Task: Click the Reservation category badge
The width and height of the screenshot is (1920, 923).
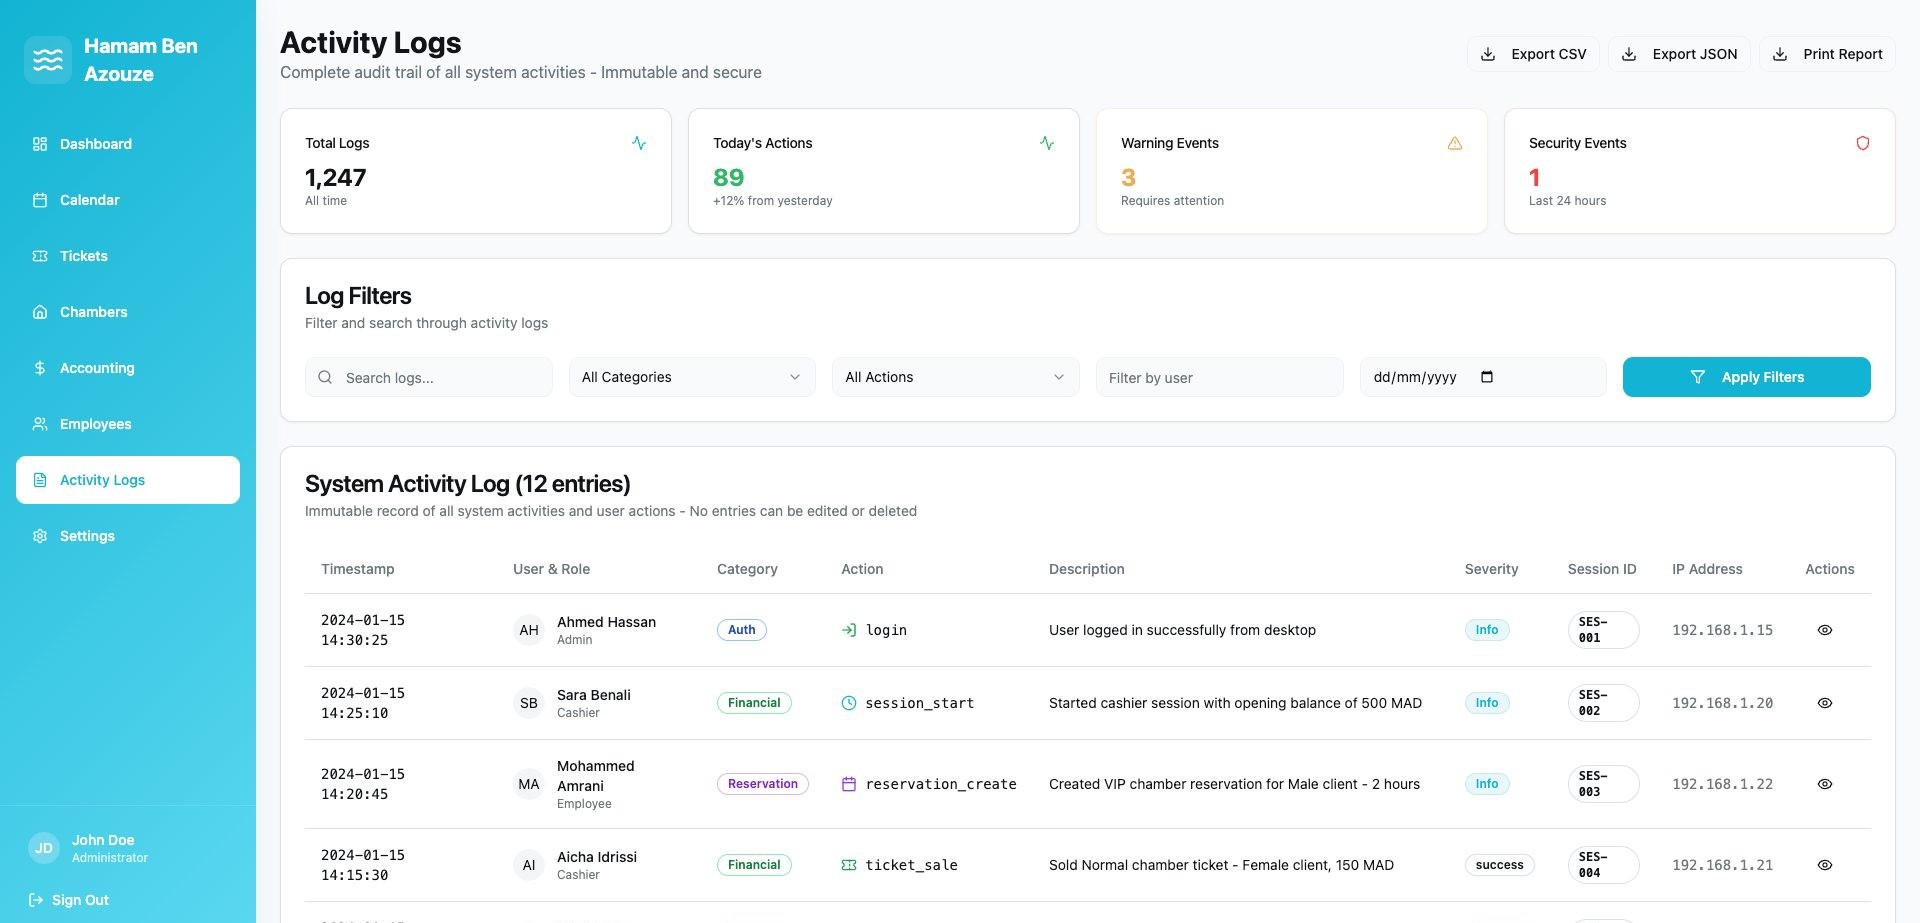Action: click(x=763, y=784)
